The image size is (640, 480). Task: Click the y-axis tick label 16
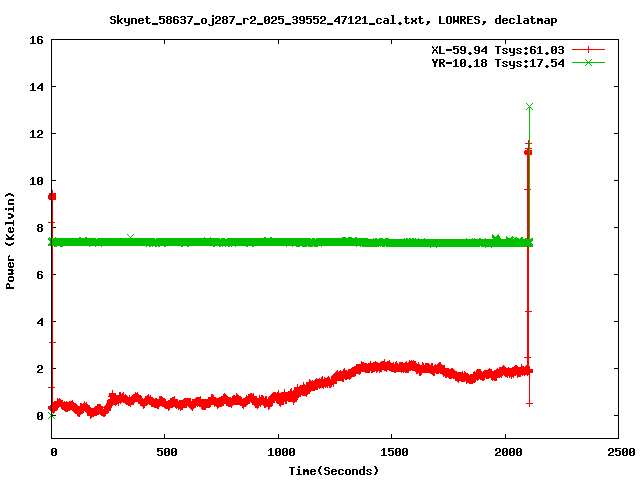[x=36, y=40]
